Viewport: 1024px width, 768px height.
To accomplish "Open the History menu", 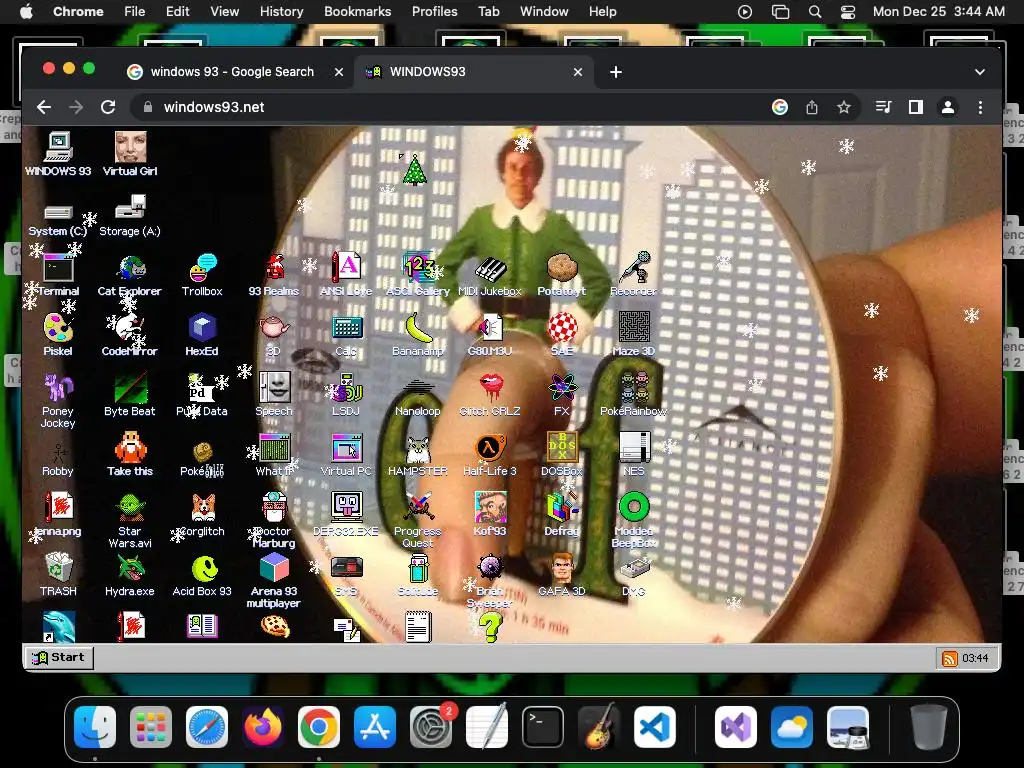I will [x=281, y=12].
